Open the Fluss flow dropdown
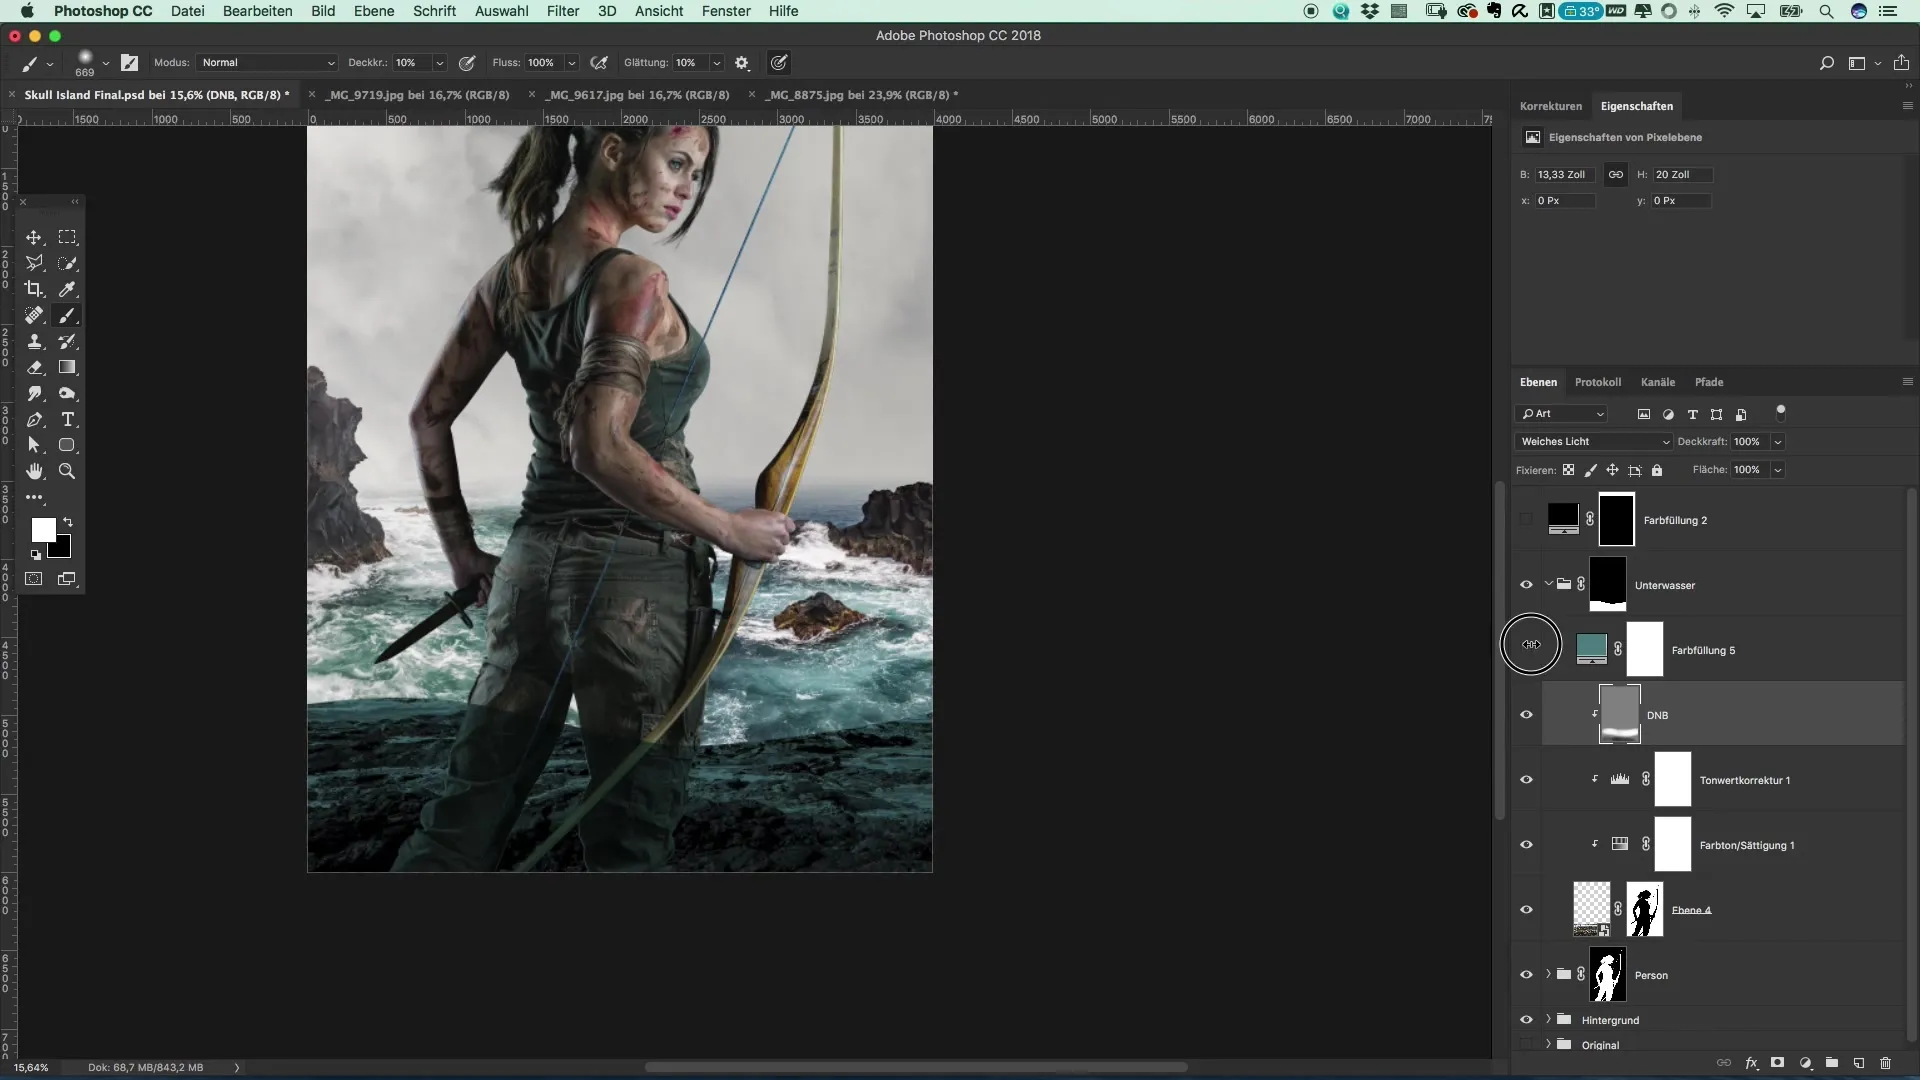The height and width of the screenshot is (1080, 1920). (572, 62)
